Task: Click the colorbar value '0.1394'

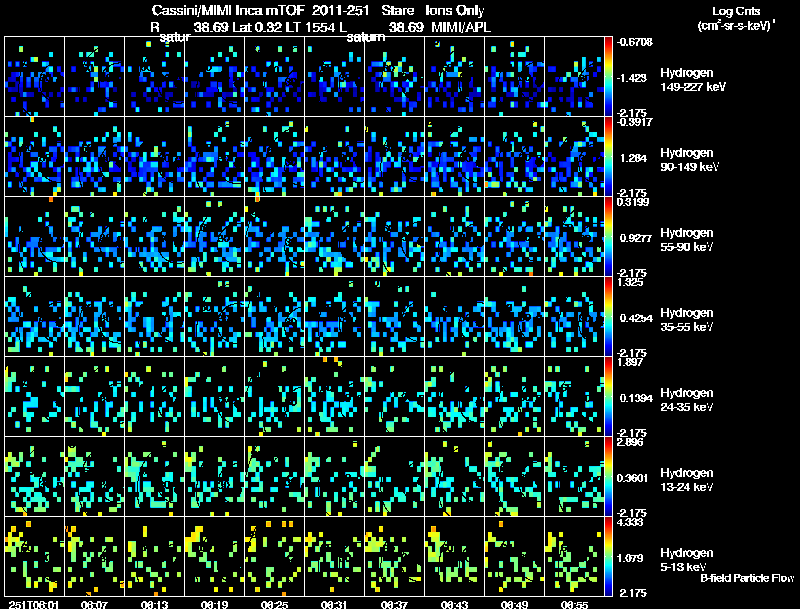Action: click(636, 398)
